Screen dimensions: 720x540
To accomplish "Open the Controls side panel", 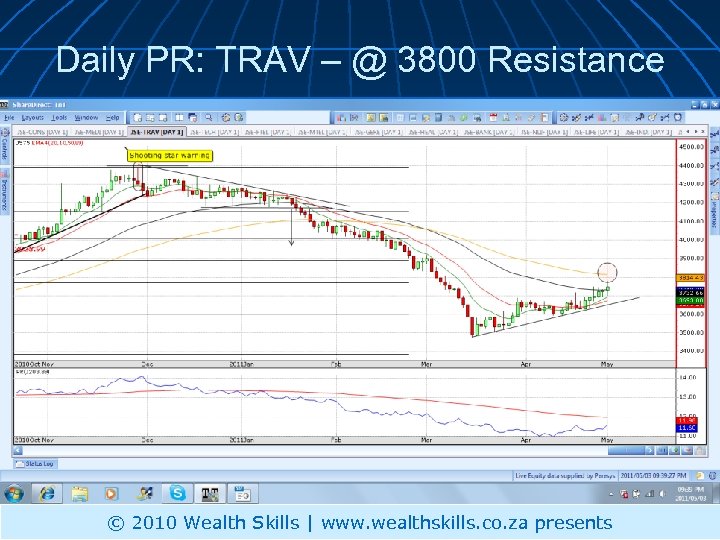I will point(5,146).
